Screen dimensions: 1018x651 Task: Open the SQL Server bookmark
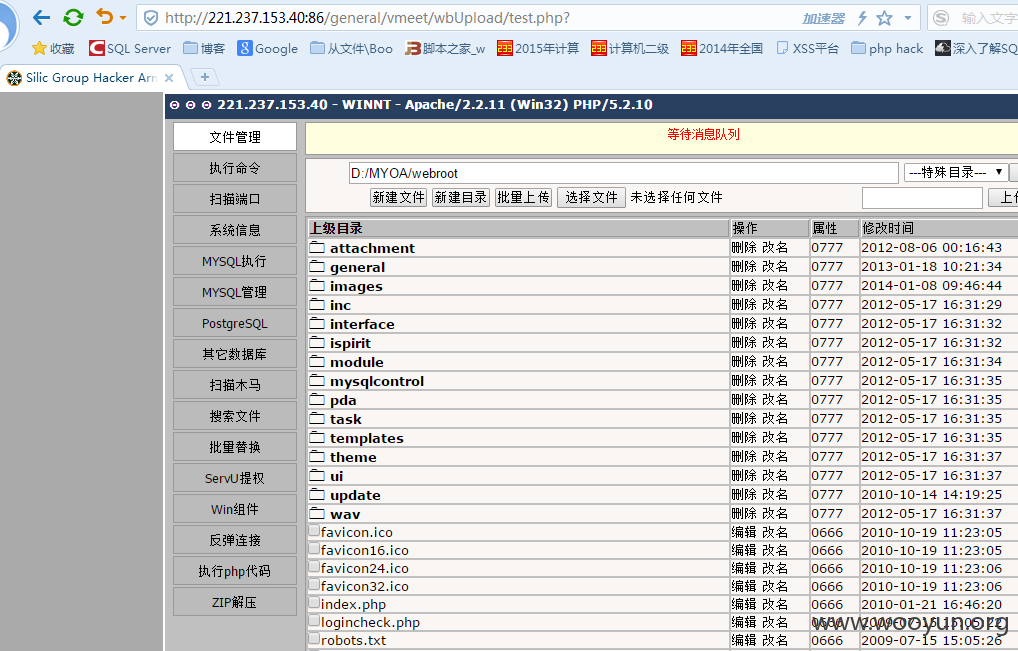coord(130,48)
